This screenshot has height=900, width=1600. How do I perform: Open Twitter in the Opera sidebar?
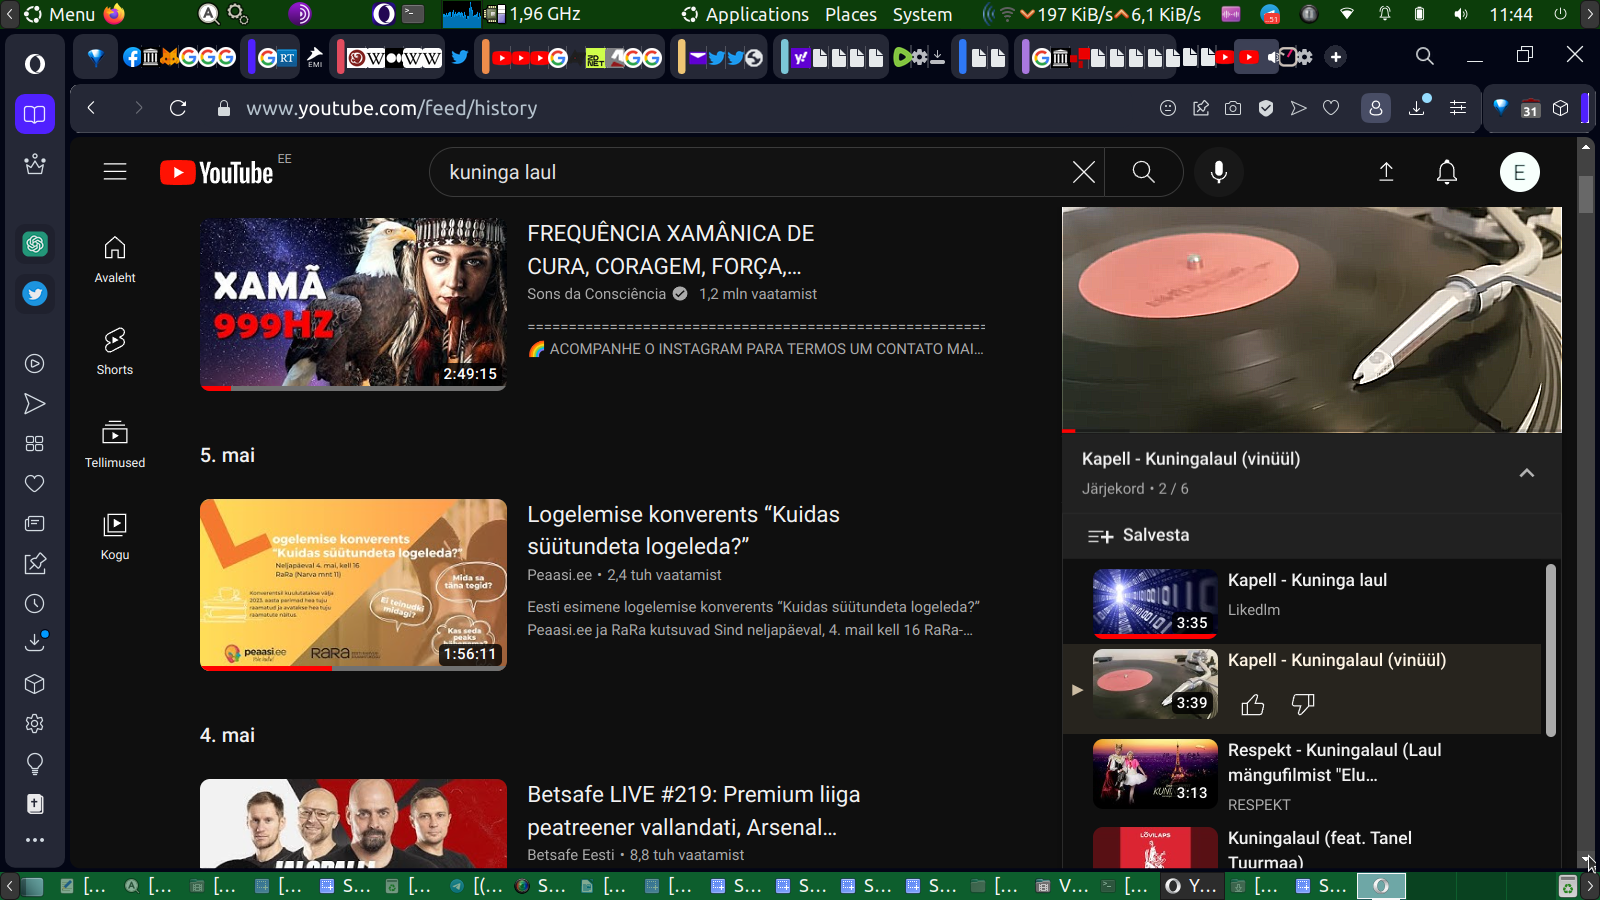pos(35,293)
